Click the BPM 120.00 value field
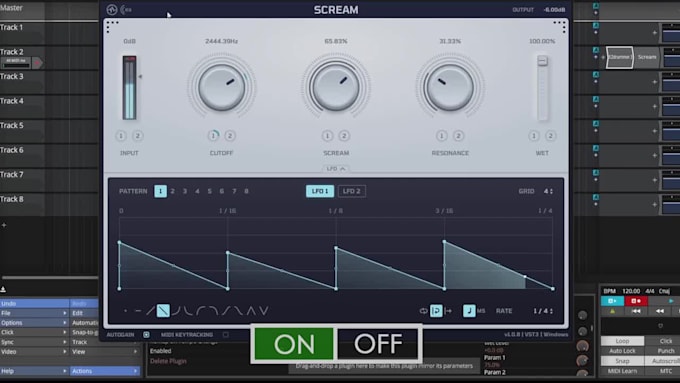 point(631,291)
